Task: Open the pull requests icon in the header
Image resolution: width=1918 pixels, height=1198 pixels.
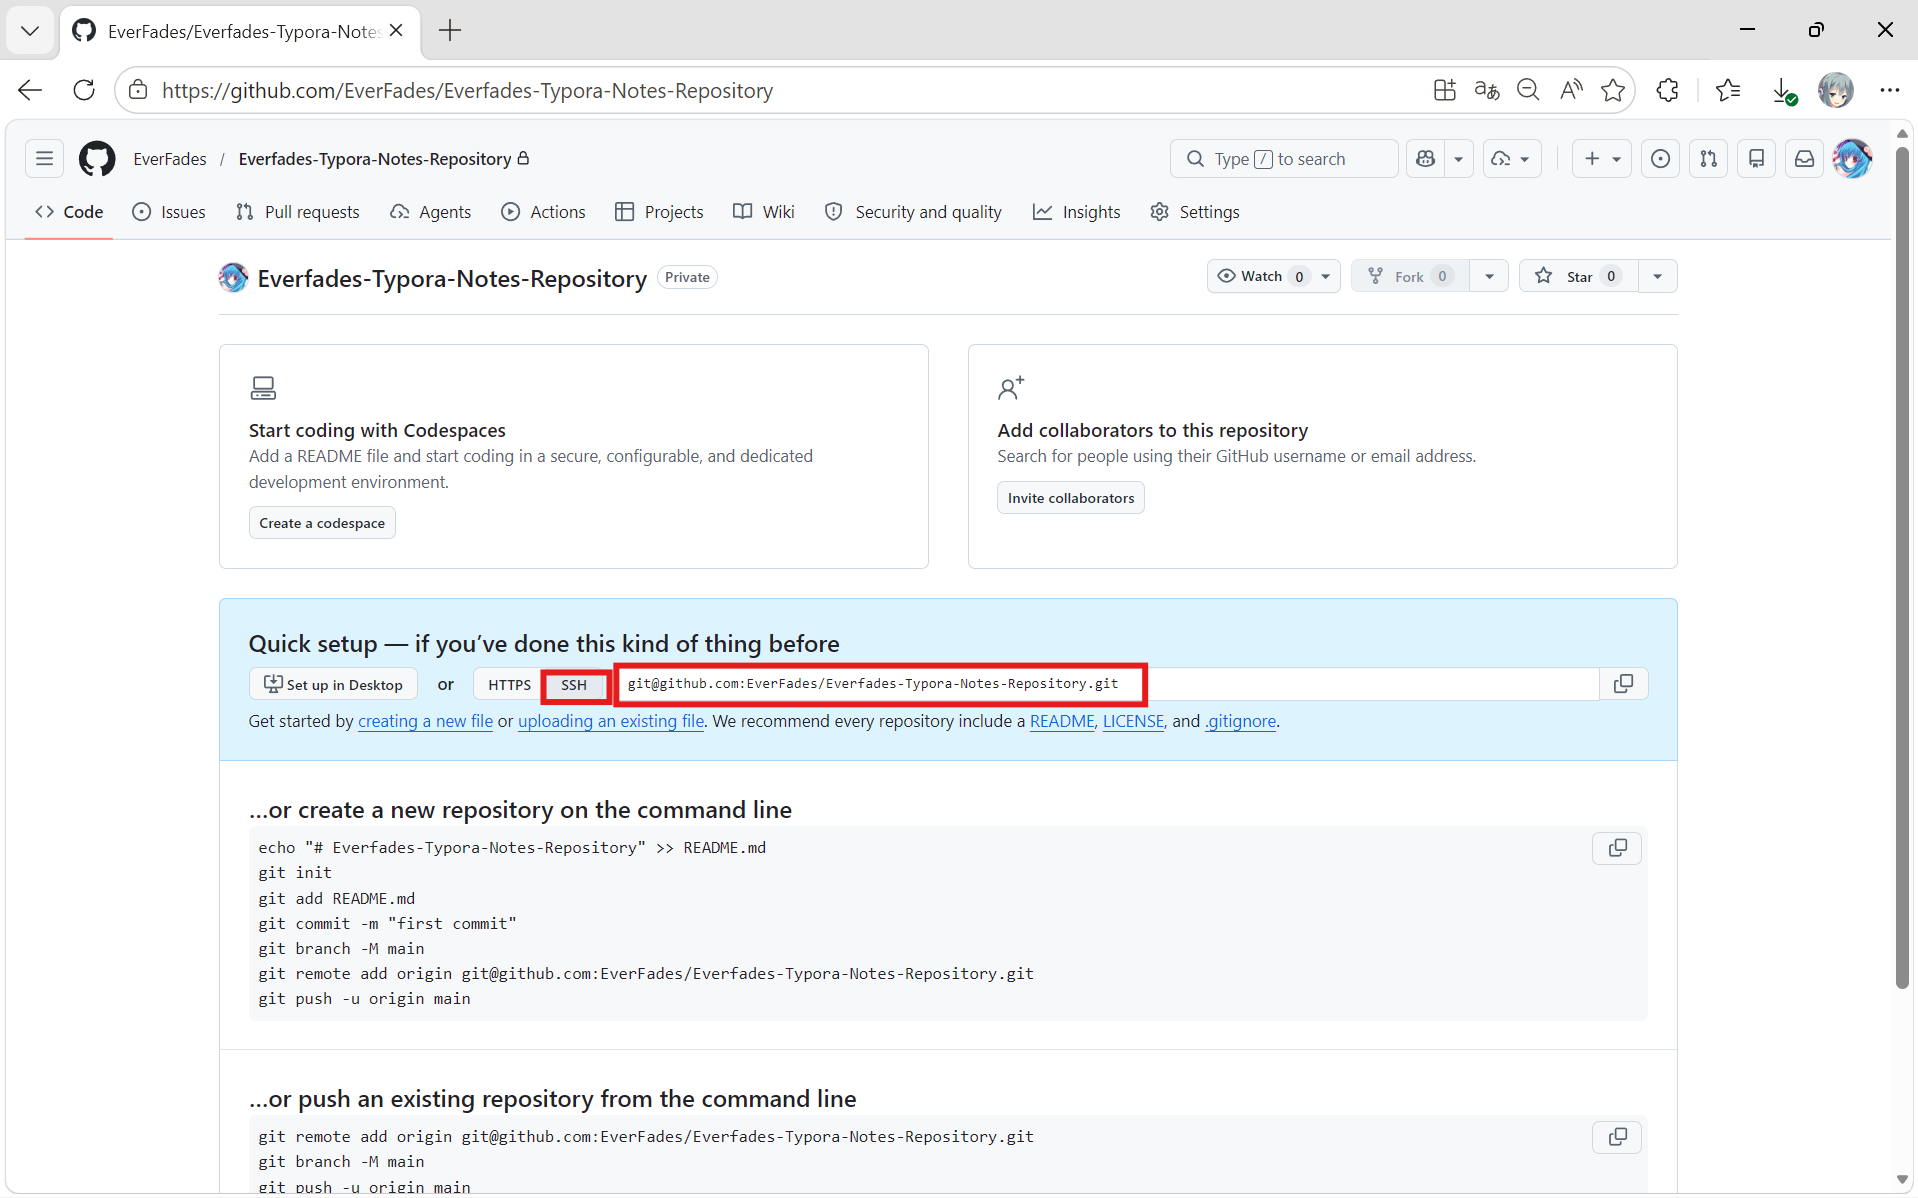Action: pos(1708,158)
